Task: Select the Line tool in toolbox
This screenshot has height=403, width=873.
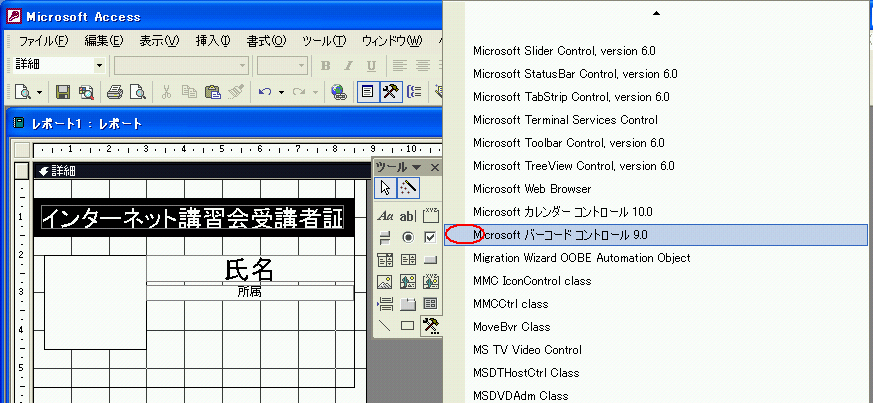Action: coord(385,325)
